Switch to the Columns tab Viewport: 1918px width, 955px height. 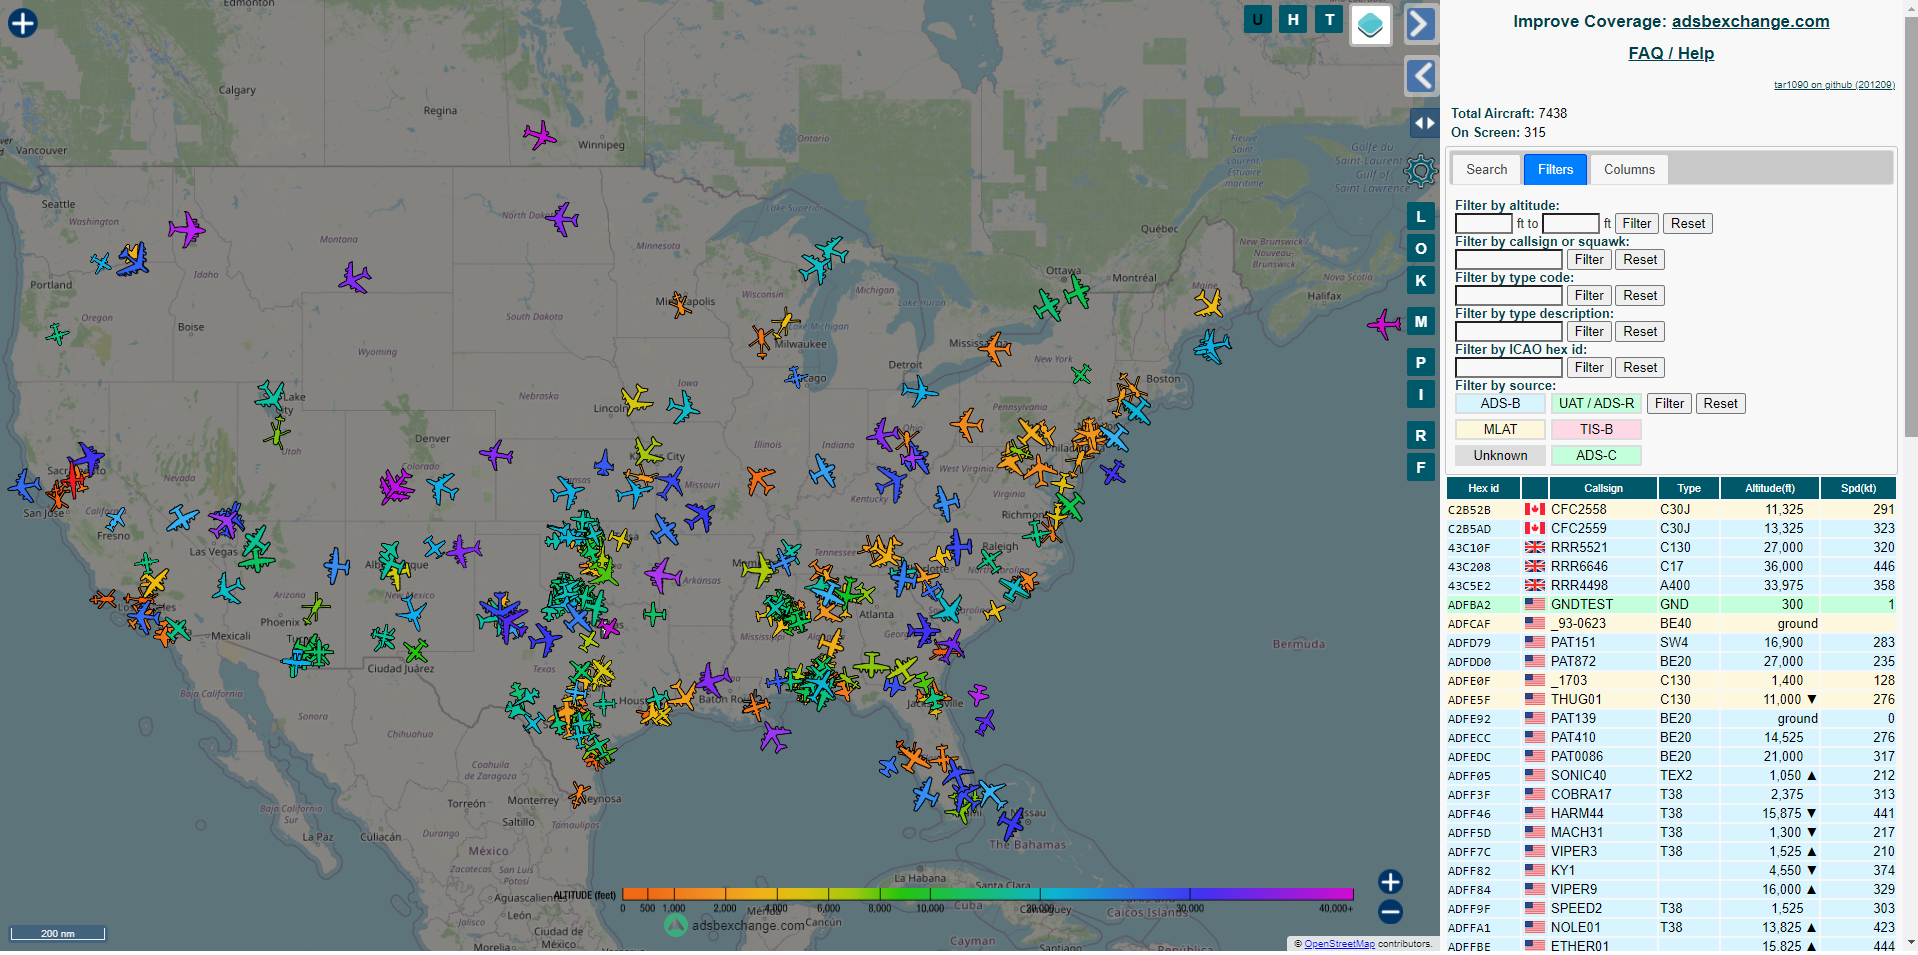click(x=1629, y=169)
